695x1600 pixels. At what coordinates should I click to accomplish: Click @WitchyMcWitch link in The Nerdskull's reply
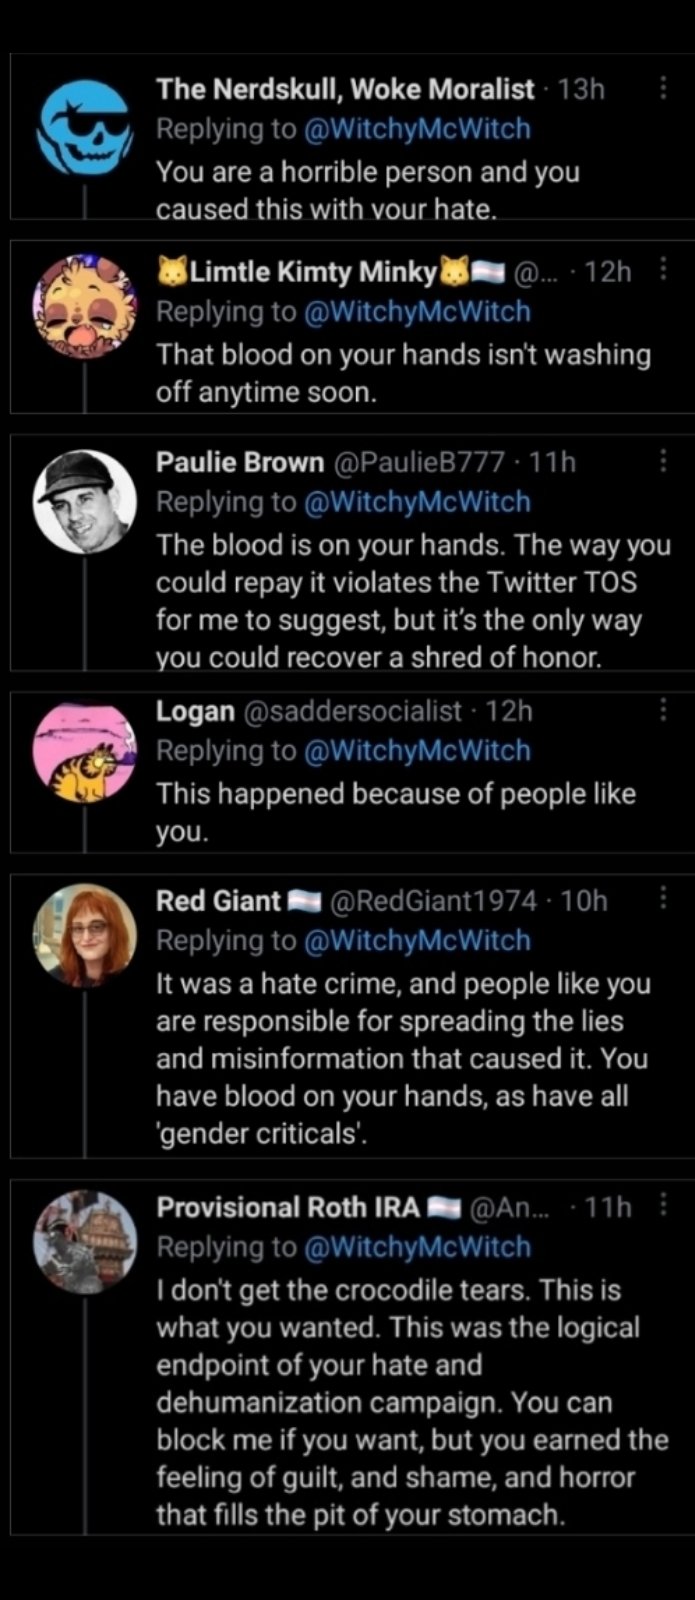point(416,129)
